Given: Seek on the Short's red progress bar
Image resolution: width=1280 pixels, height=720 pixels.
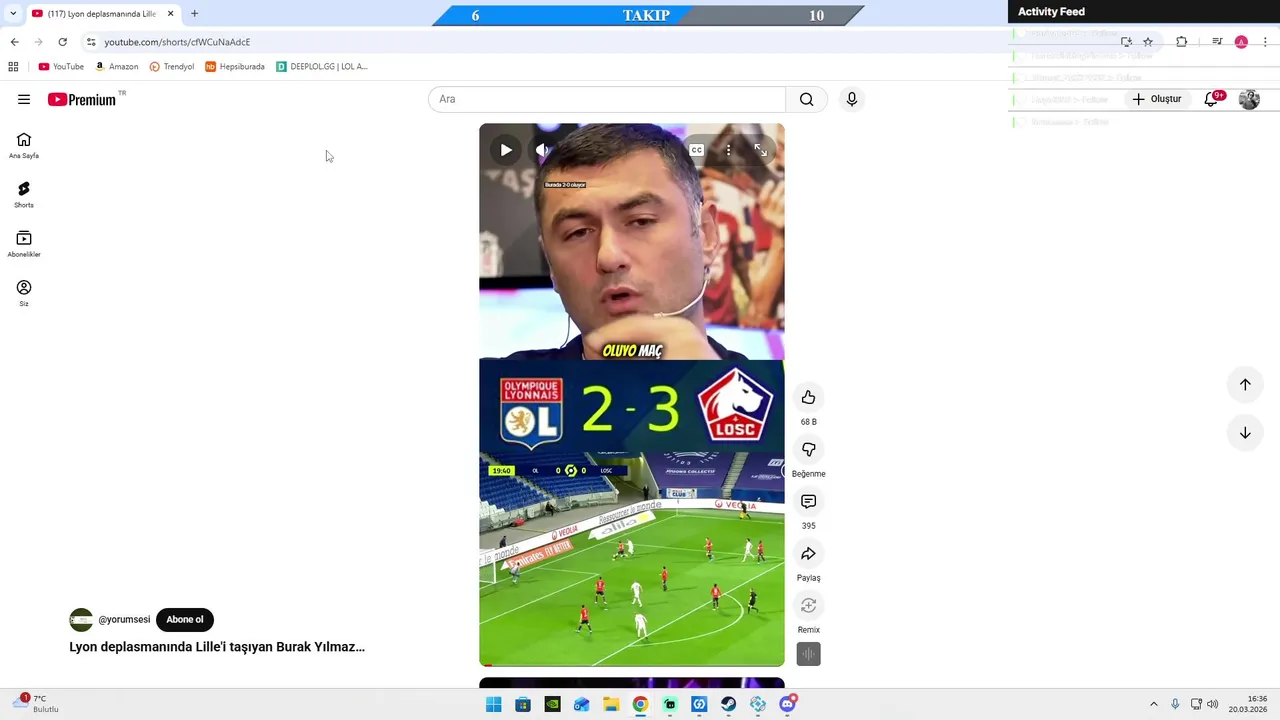Looking at the screenshot, I should [632, 665].
